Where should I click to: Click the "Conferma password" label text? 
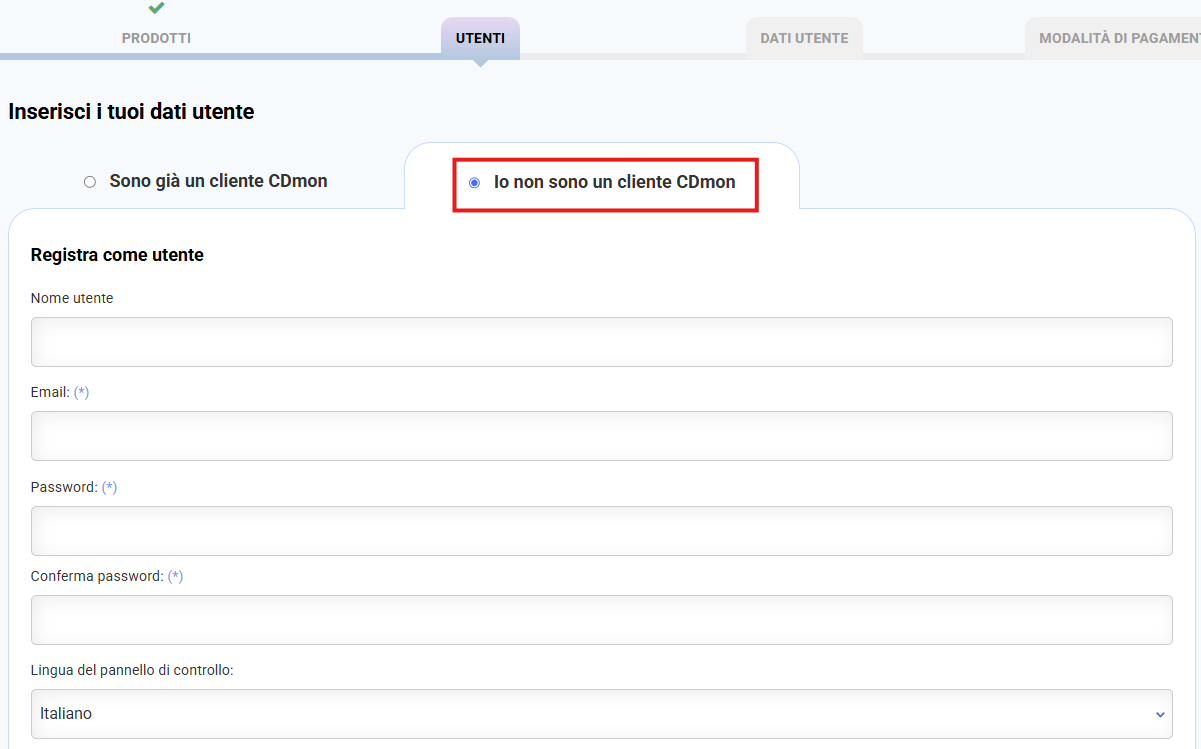coord(96,577)
